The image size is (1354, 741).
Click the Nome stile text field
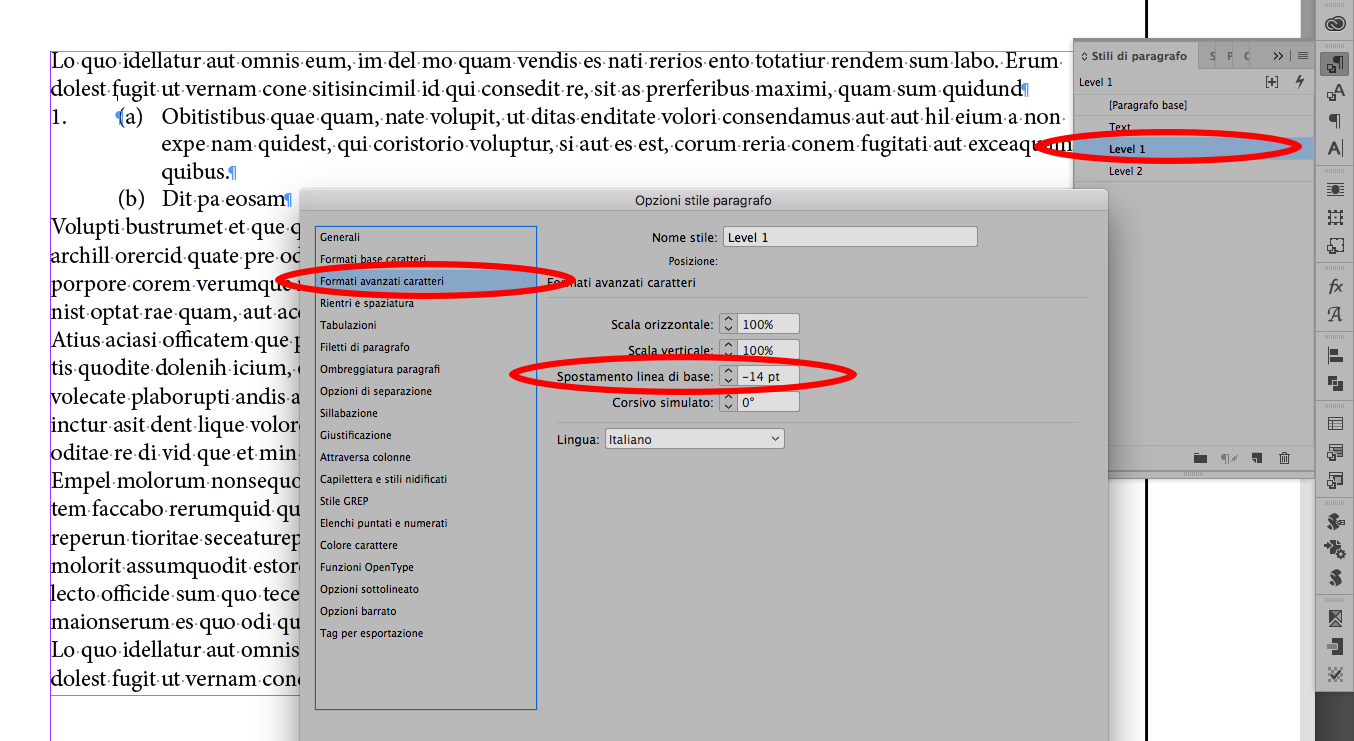pos(850,237)
